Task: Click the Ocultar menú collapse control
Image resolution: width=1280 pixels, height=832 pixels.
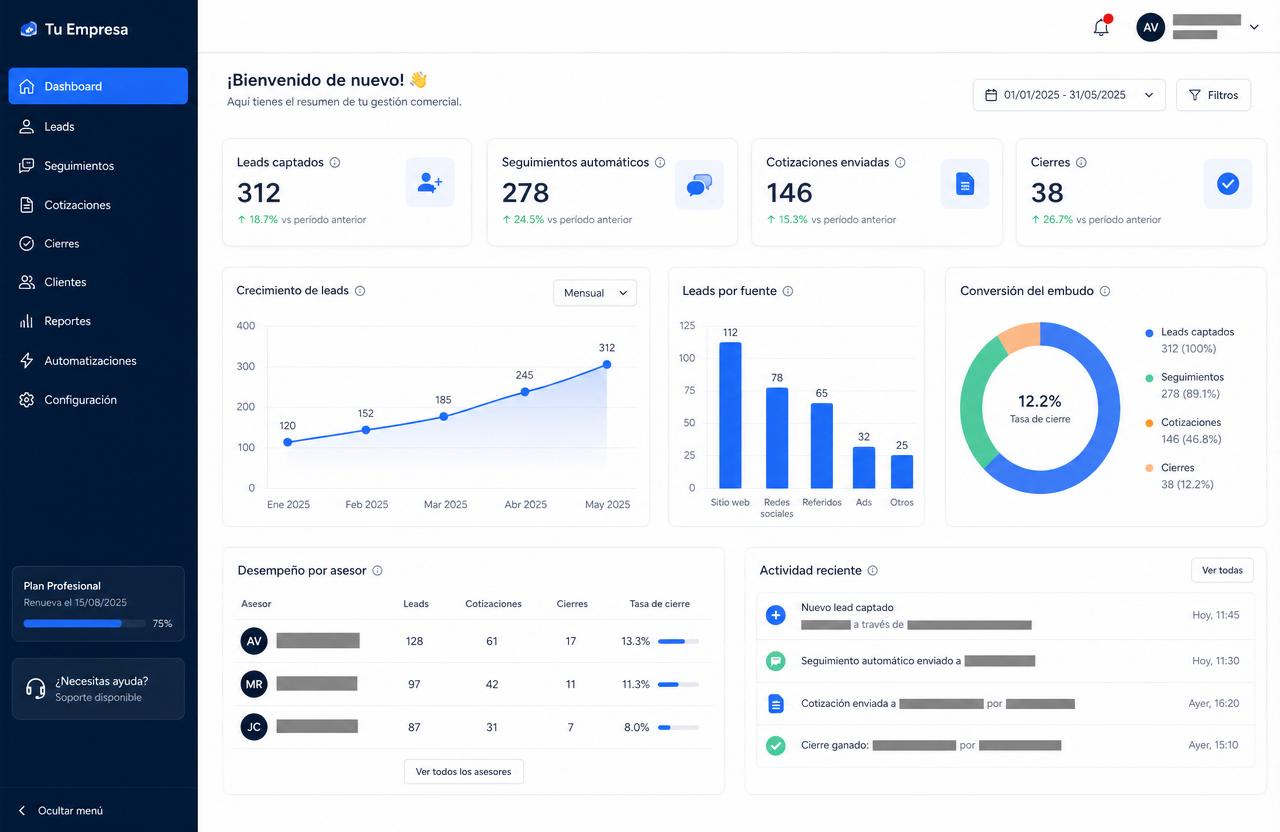Action: click(61, 810)
